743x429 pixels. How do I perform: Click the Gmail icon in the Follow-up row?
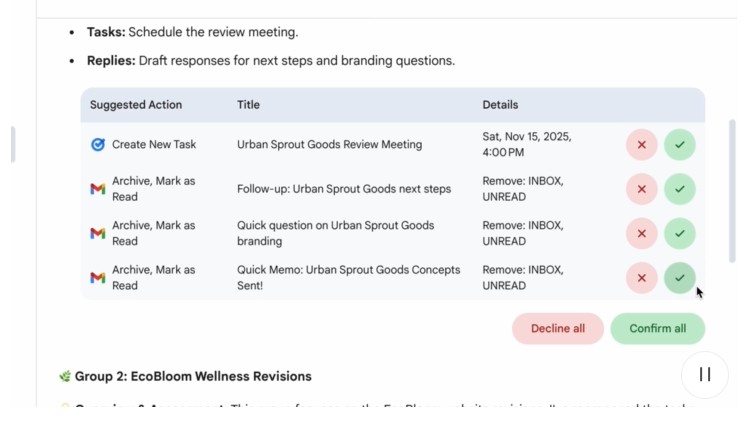[x=98, y=189]
